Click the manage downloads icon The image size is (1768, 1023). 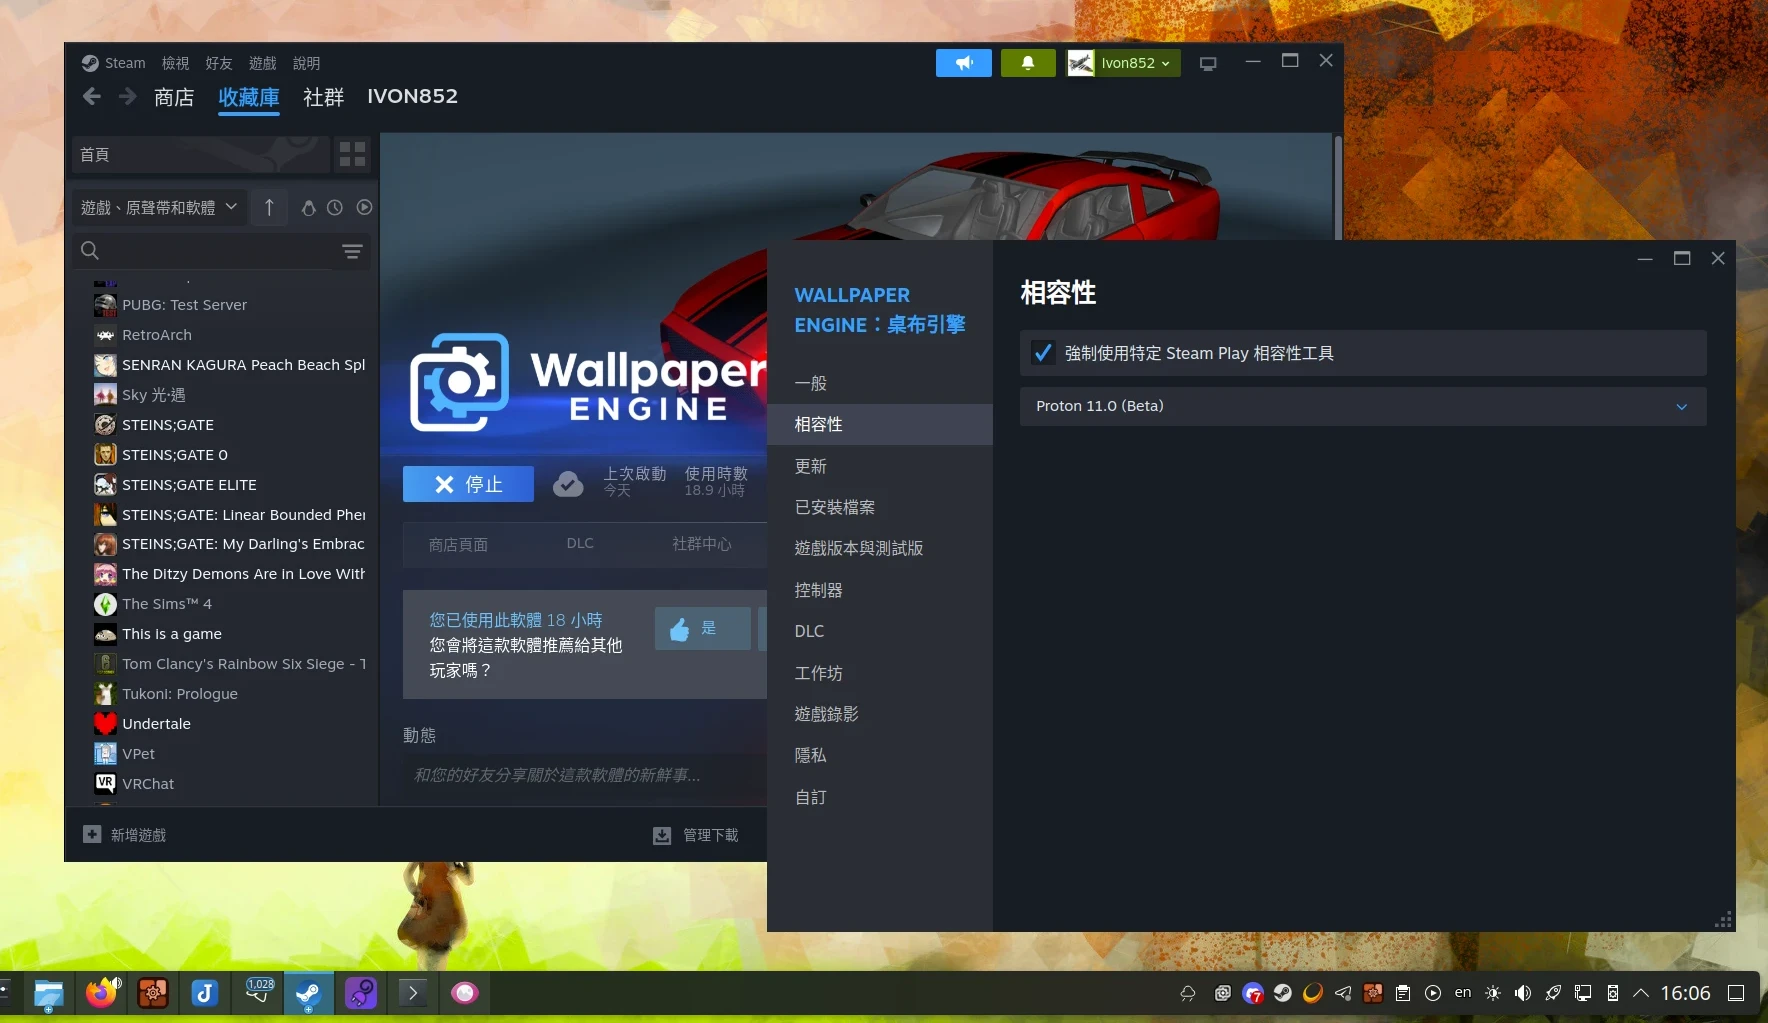(662, 835)
